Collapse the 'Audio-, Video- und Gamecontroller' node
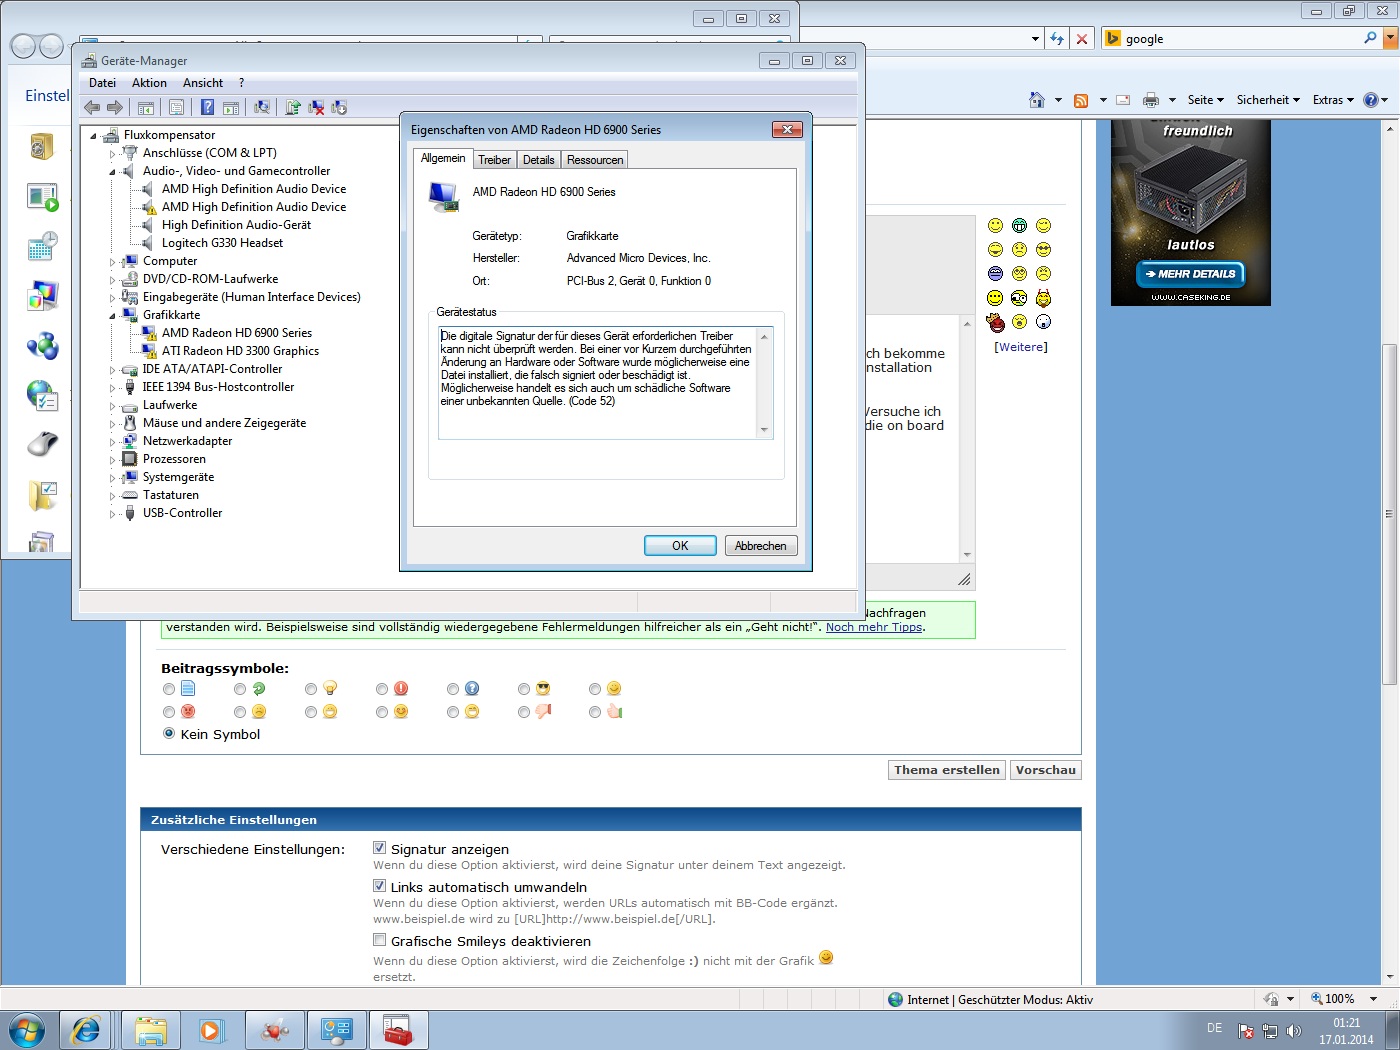This screenshot has height=1050, width=1400. [x=112, y=172]
